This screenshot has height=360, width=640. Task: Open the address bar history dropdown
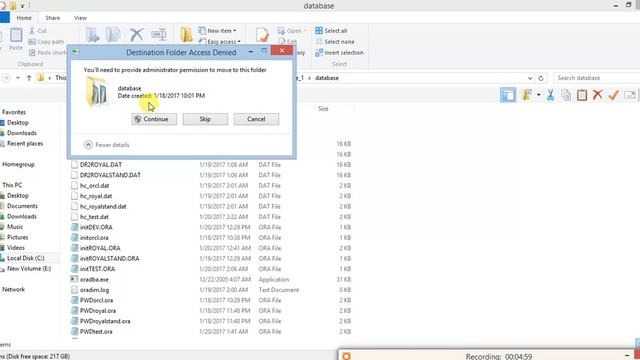[x=530, y=78]
